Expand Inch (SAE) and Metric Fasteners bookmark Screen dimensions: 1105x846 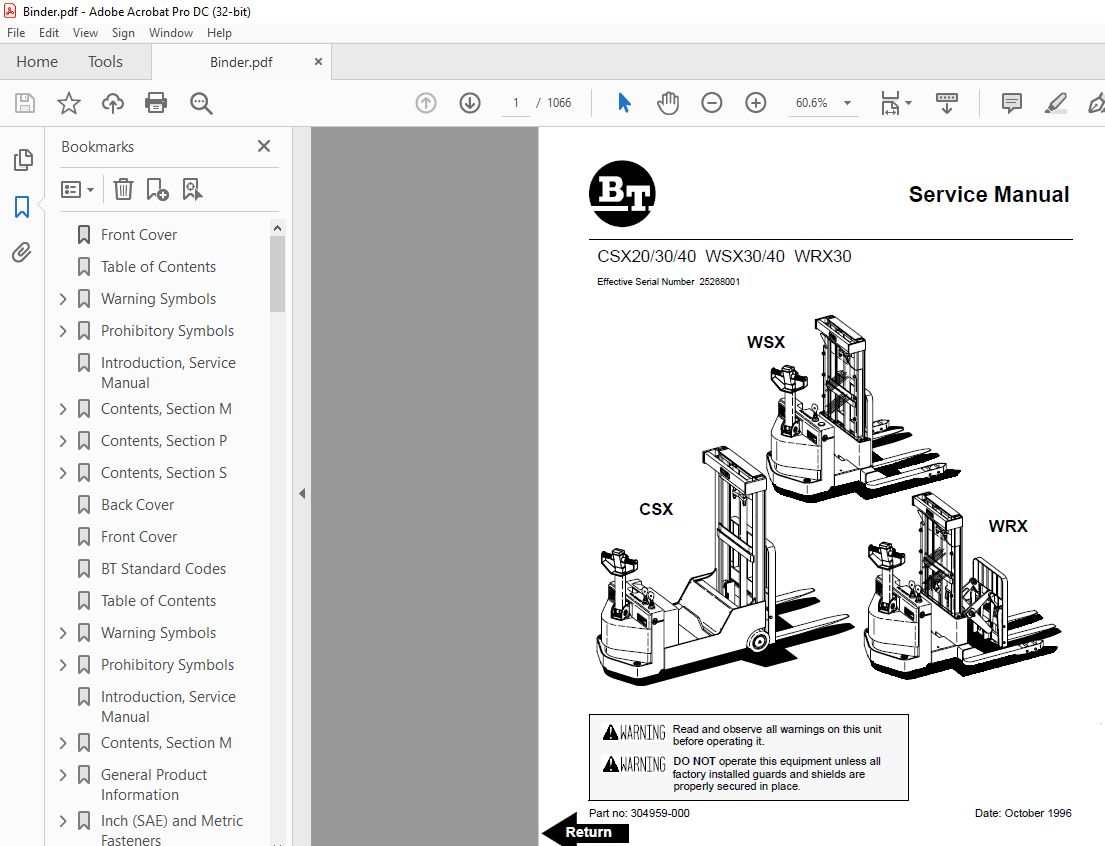[x=63, y=821]
